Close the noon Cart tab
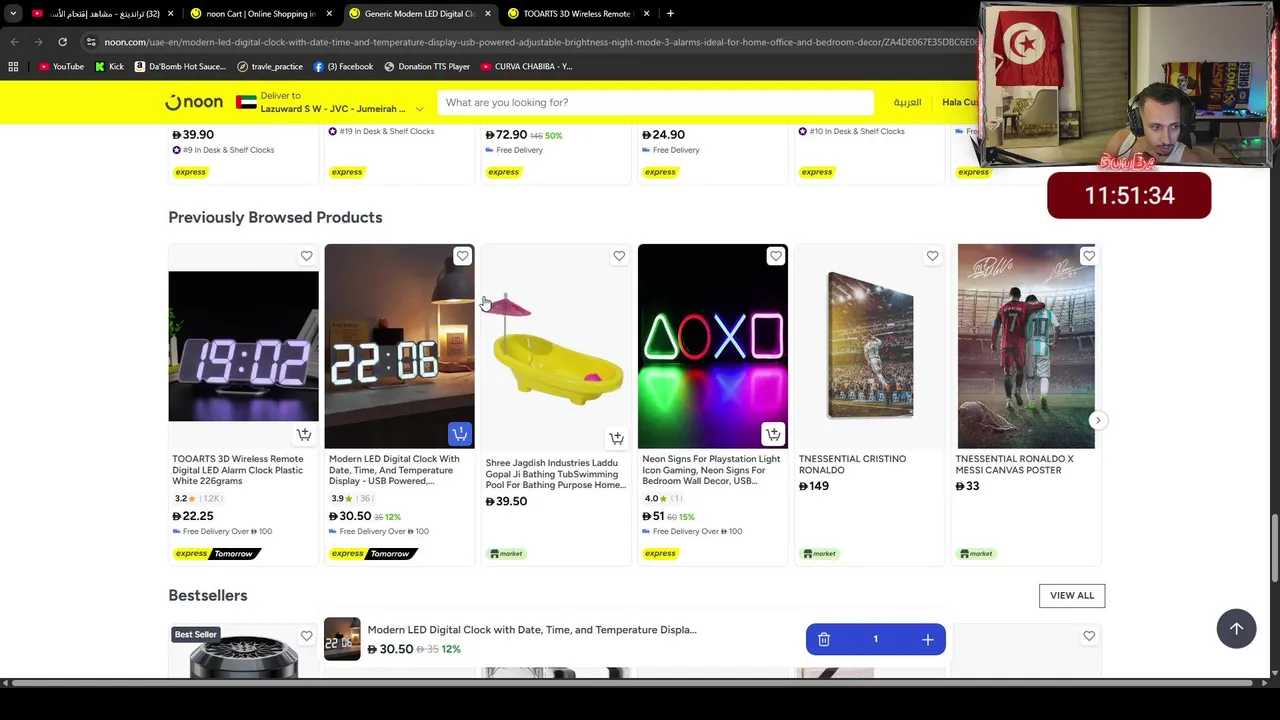 tap(329, 13)
